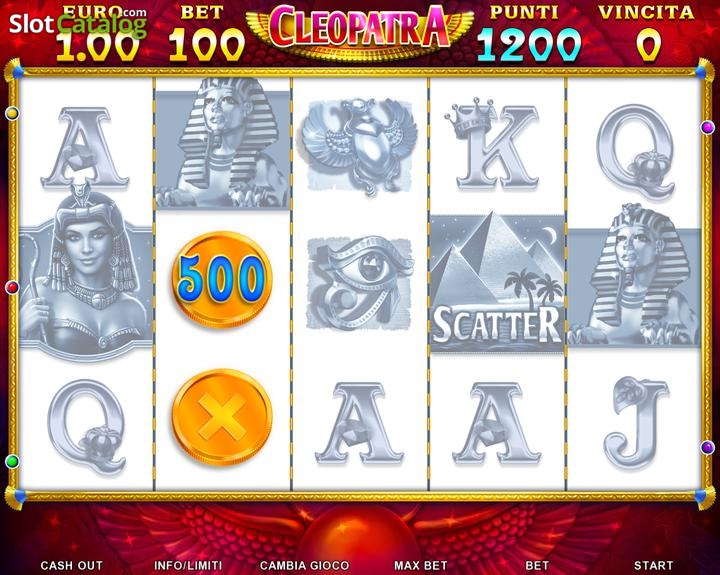This screenshot has height=575, width=720.
Task: Click the SlotCatalog.com logo
Action: pyautogui.click(x=78, y=23)
